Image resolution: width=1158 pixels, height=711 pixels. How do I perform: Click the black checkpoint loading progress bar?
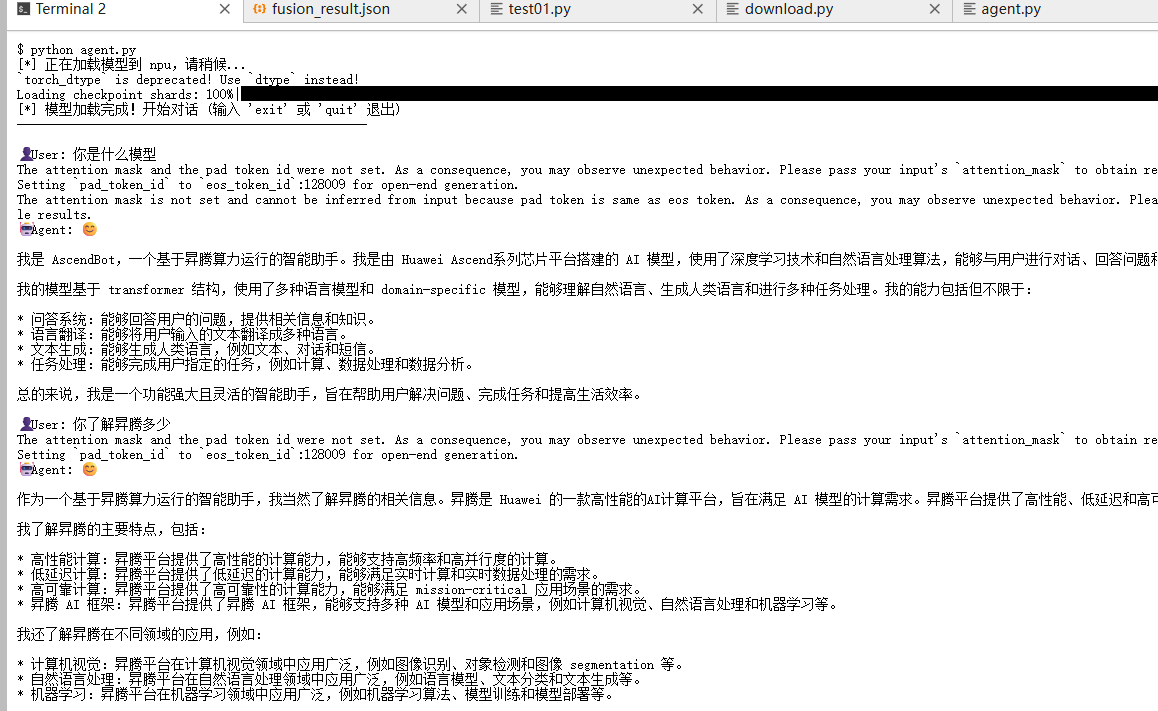(699, 94)
